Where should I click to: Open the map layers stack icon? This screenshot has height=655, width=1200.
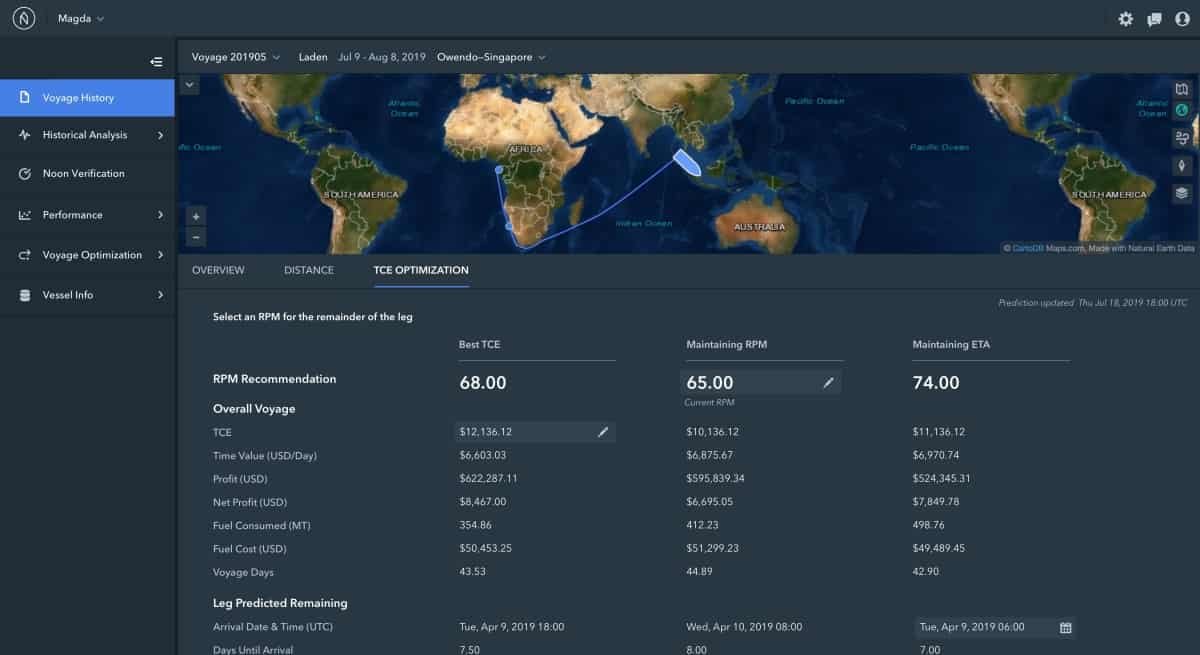pyautogui.click(x=1182, y=193)
